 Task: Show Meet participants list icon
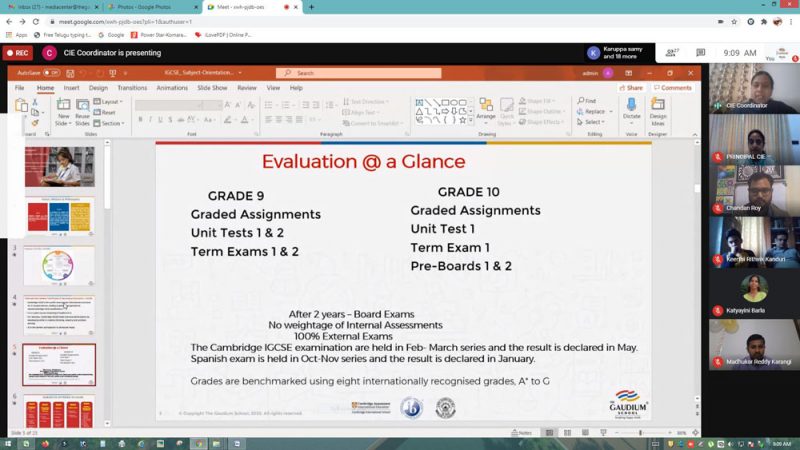click(672, 53)
